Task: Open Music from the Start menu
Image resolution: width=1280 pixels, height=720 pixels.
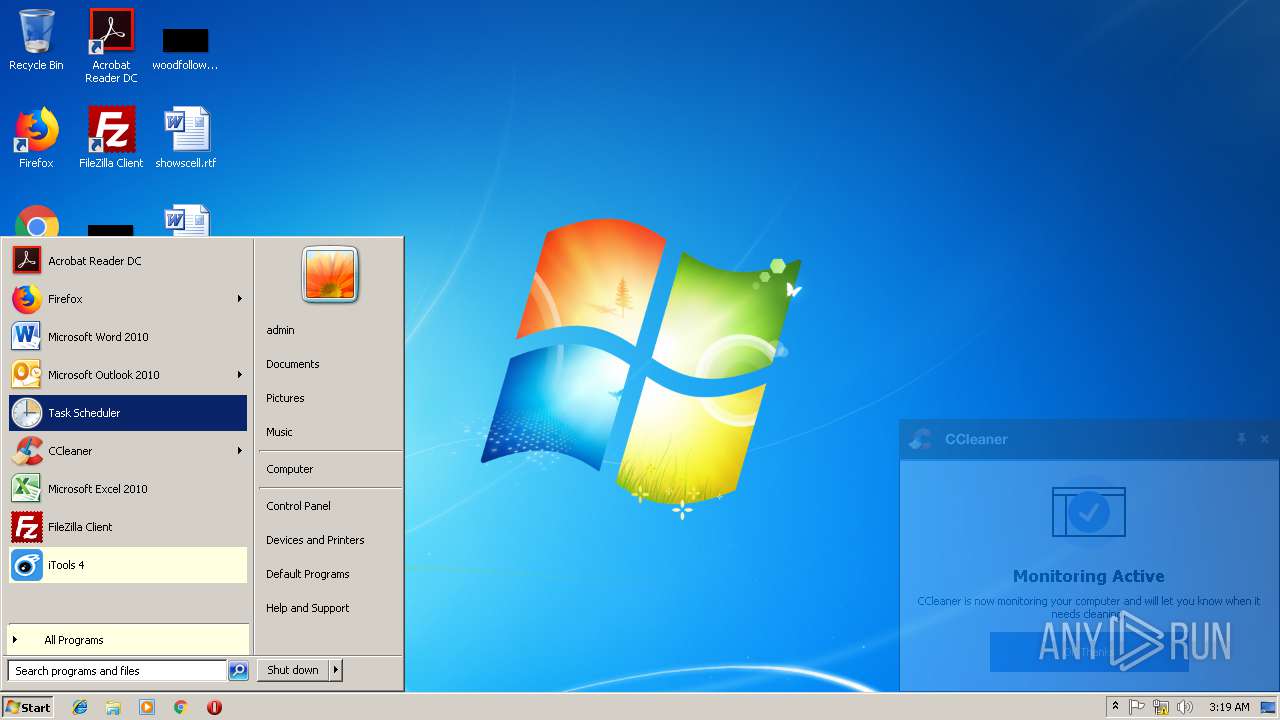Action: 279,432
